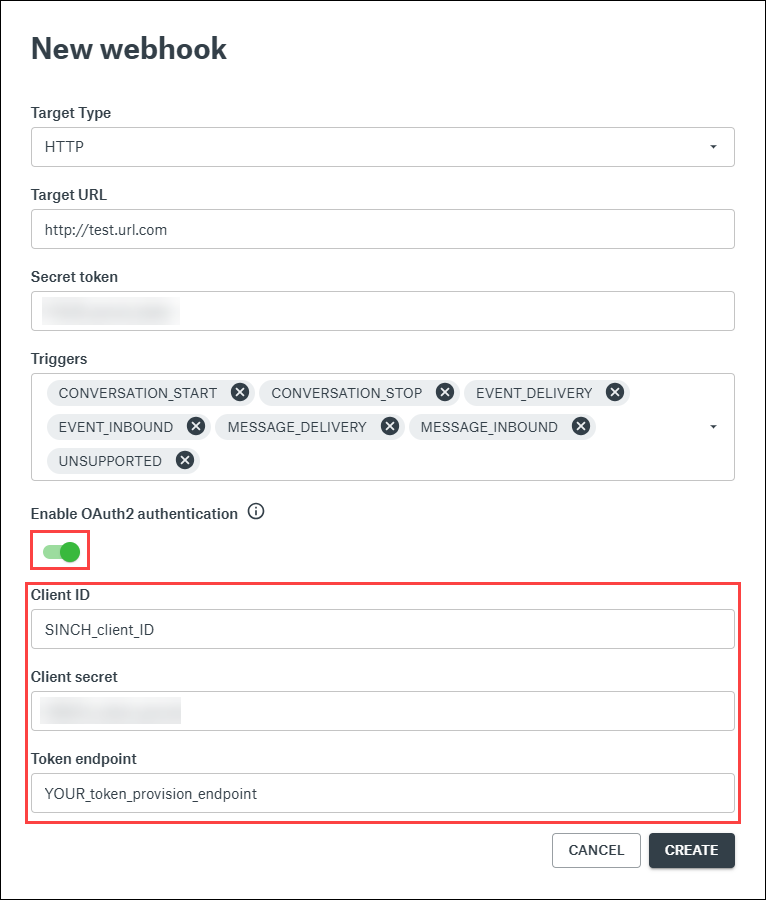Remove the UNSUPPORTED trigger chip
This screenshot has width=766, height=900.
pyautogui.click(x=184, y=461)
